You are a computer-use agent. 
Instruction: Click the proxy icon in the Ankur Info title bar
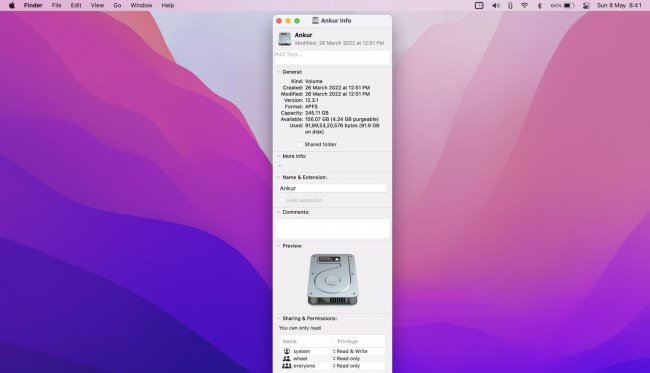315,20
